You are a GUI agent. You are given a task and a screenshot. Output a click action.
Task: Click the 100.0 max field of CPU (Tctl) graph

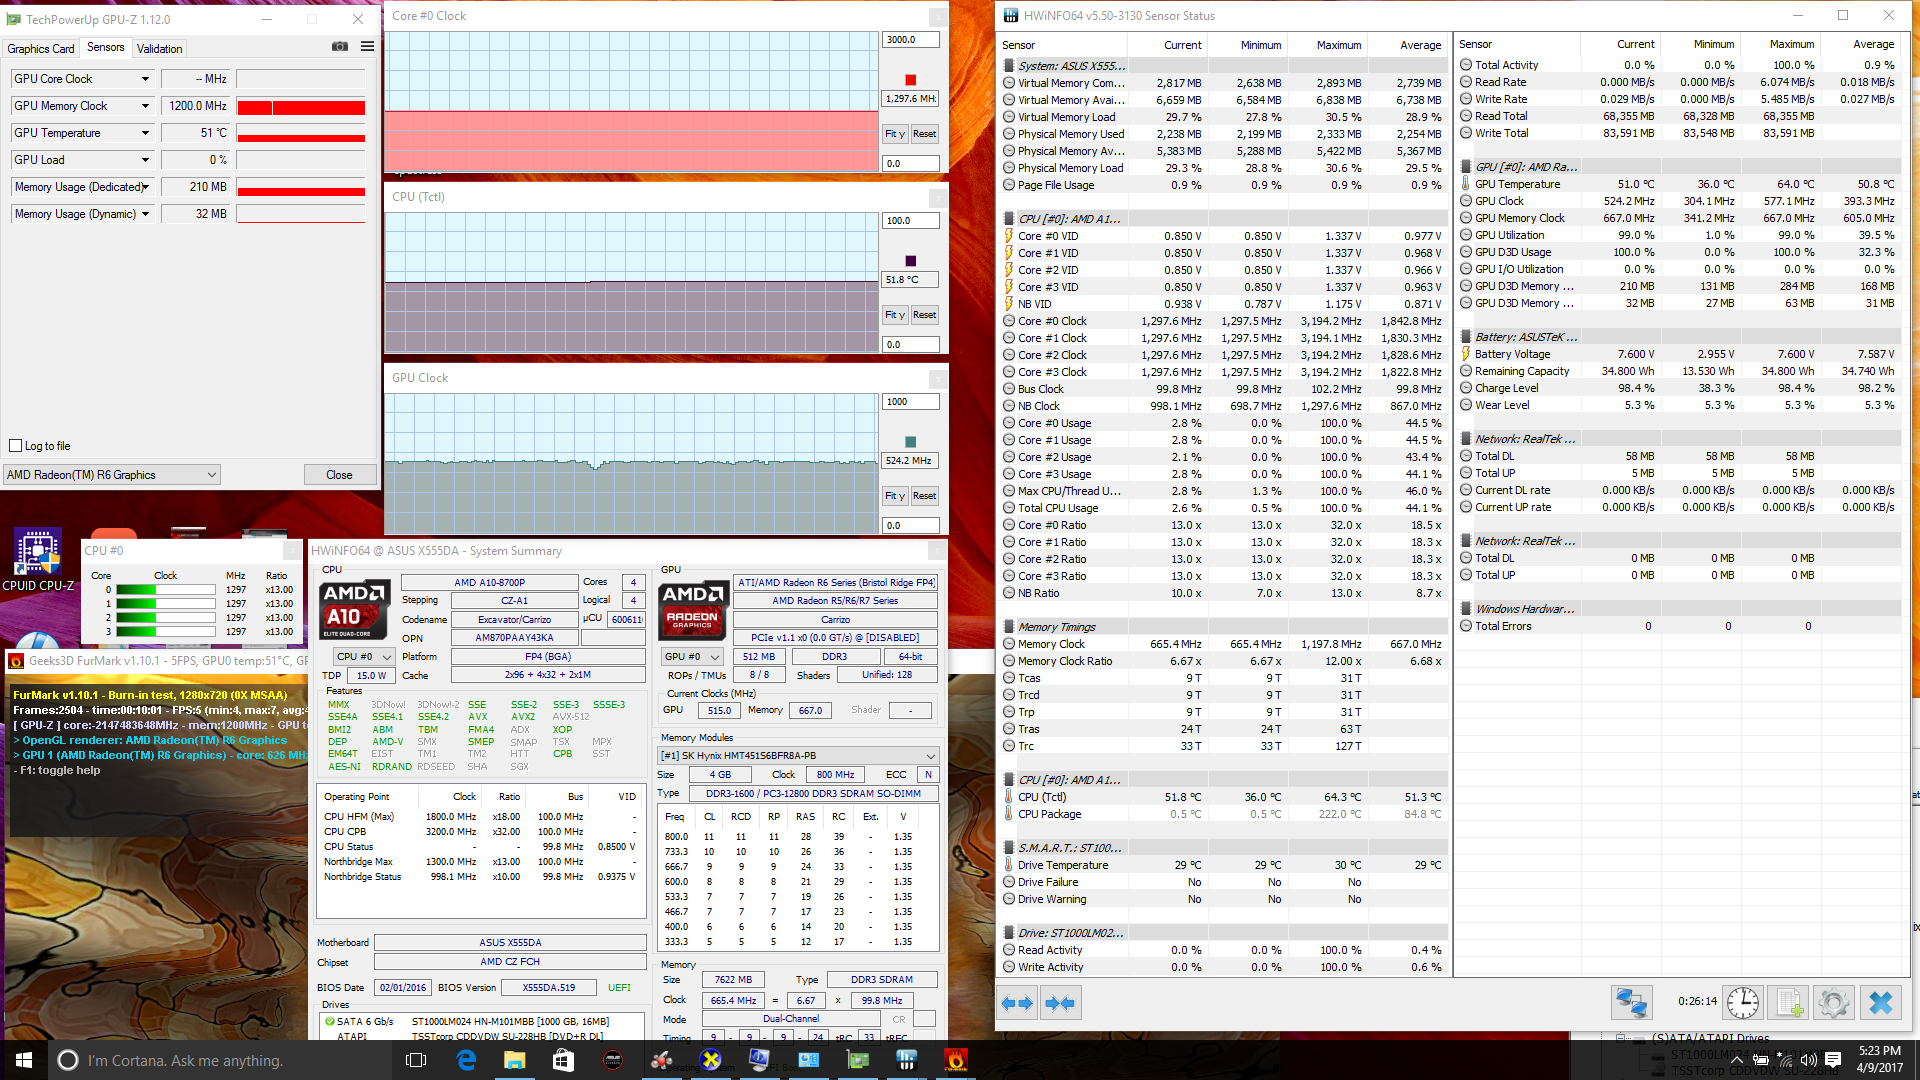click(911, 221)
